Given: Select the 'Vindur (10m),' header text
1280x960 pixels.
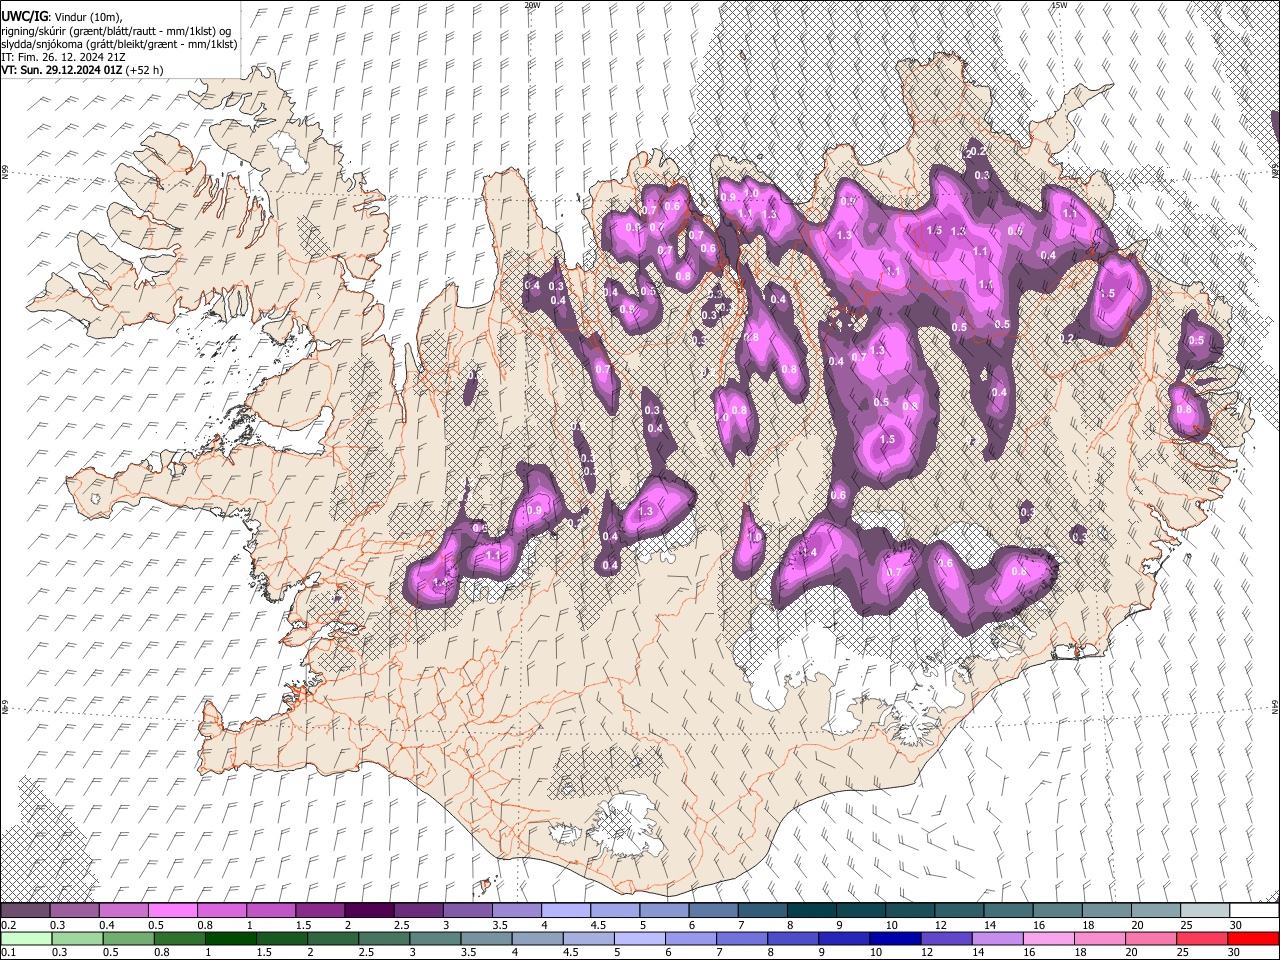Looking at the screenshot, I should point(87,16).
